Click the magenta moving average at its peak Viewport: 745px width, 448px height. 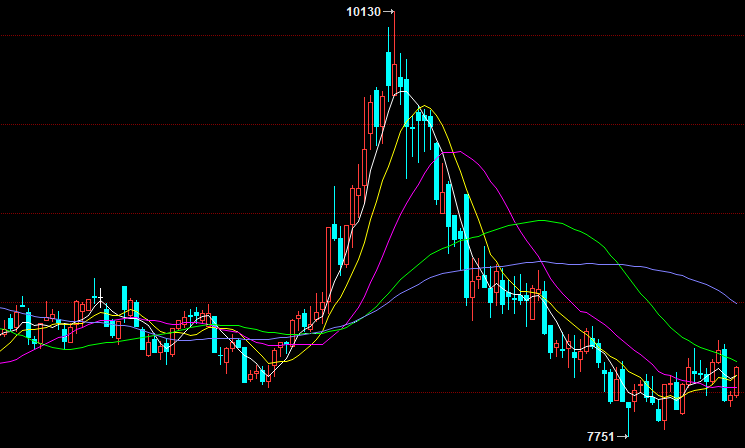pyautogui.click(x=455, y=152)
